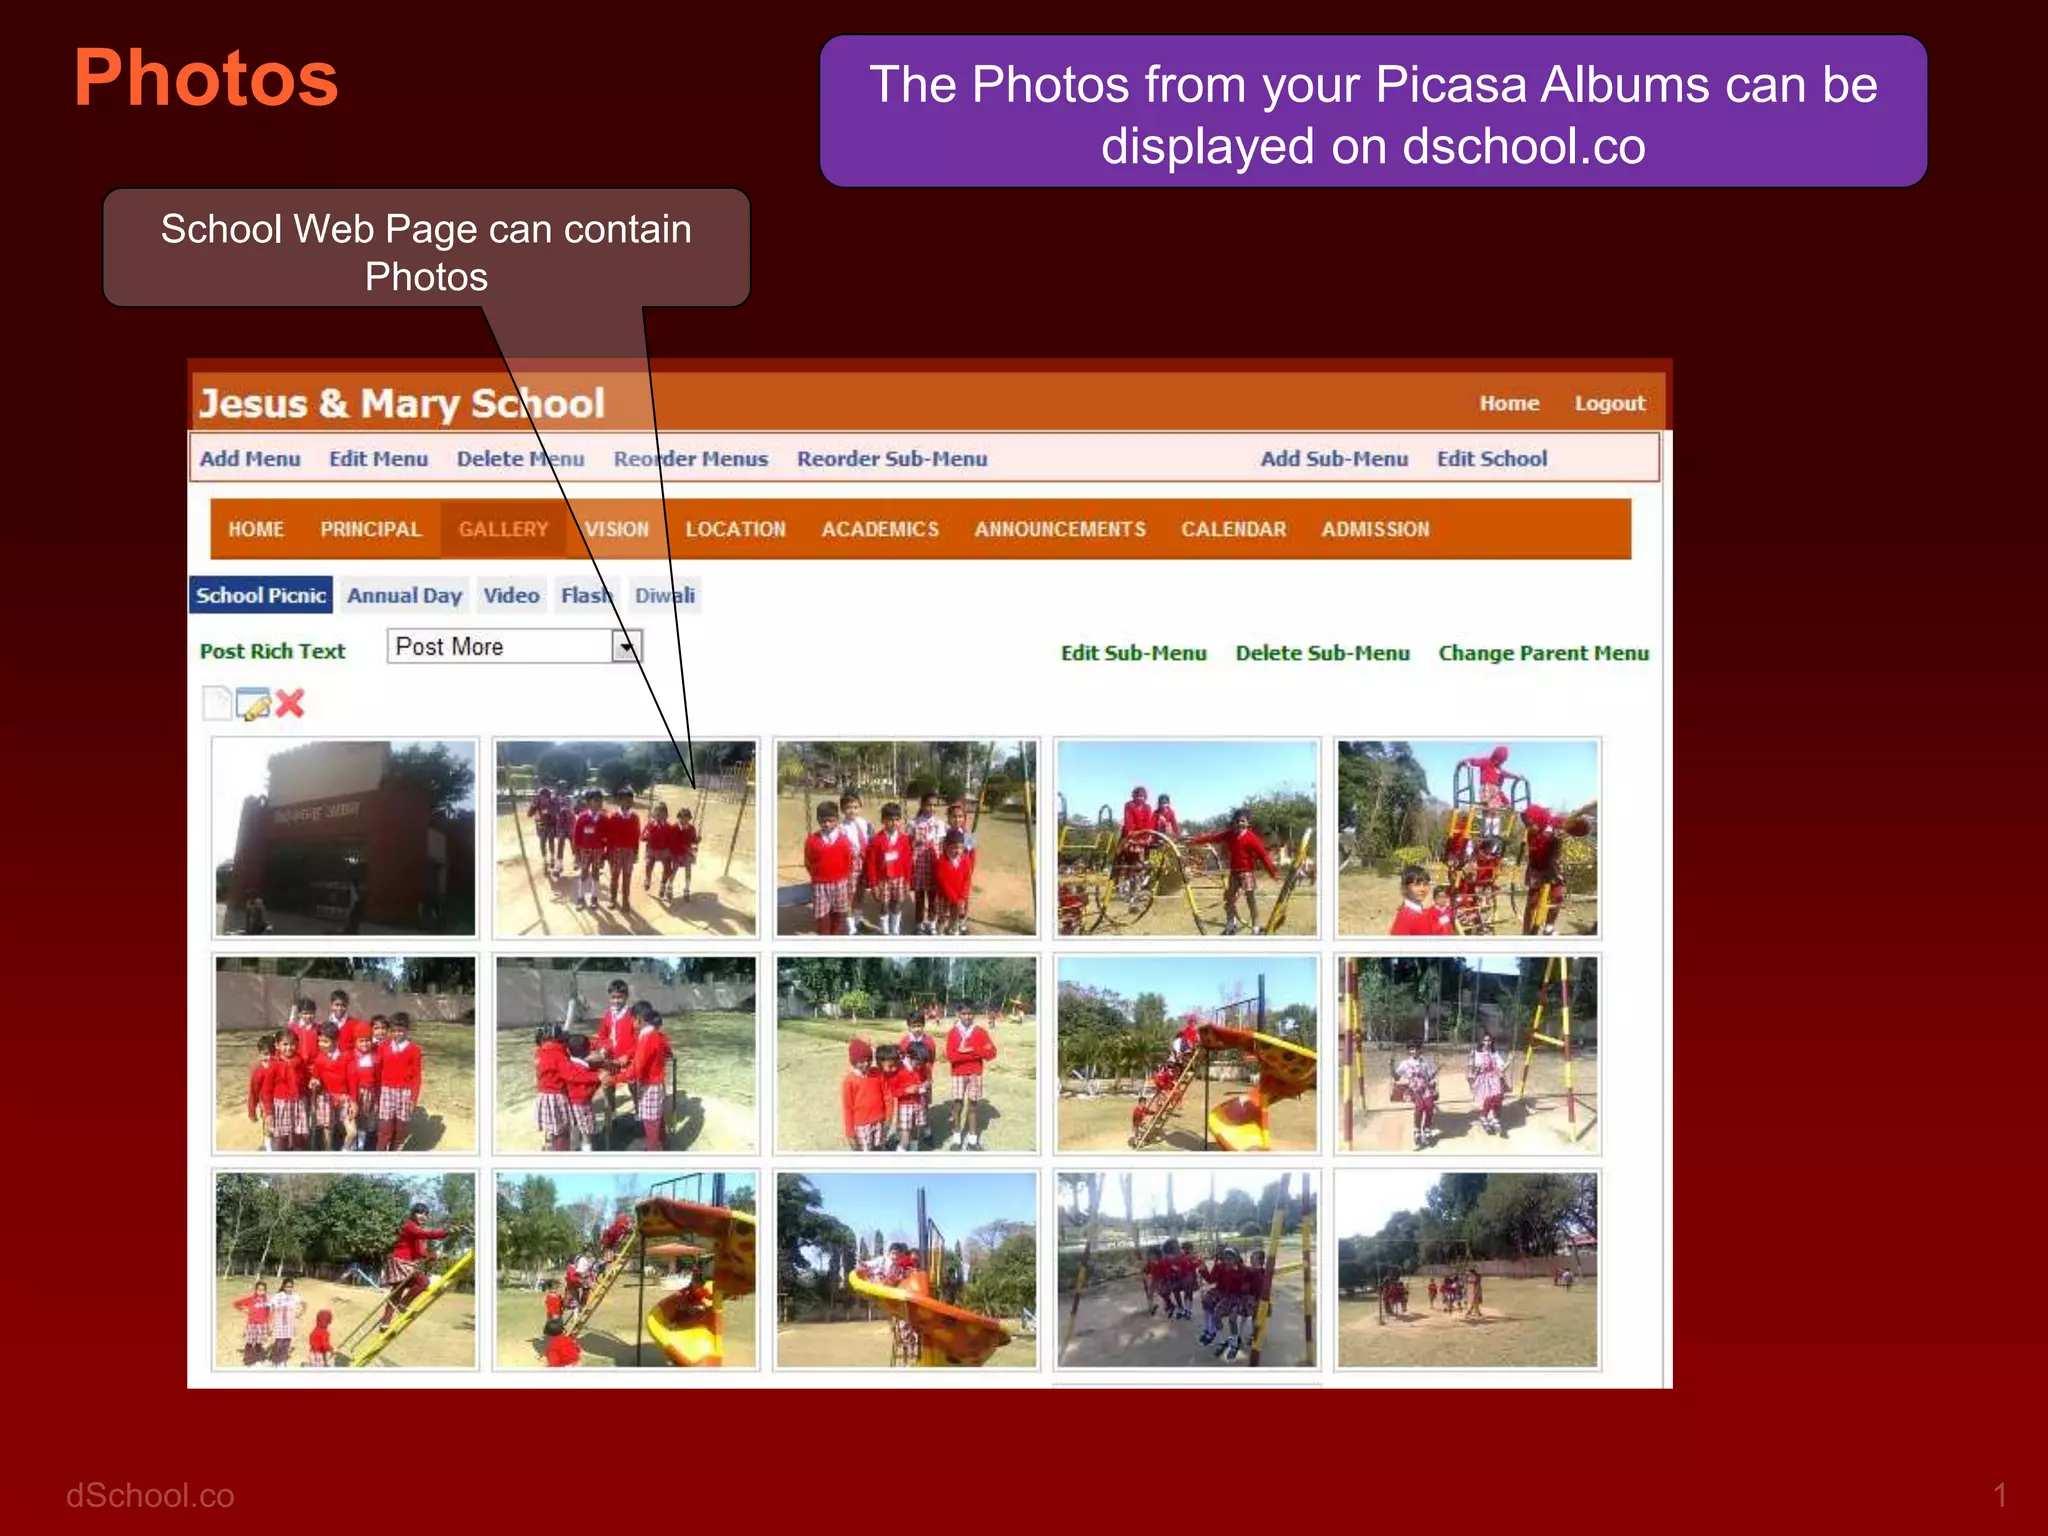Click the blank page icon above photos
2048x1536 pixels.
[x=216, y=703]
